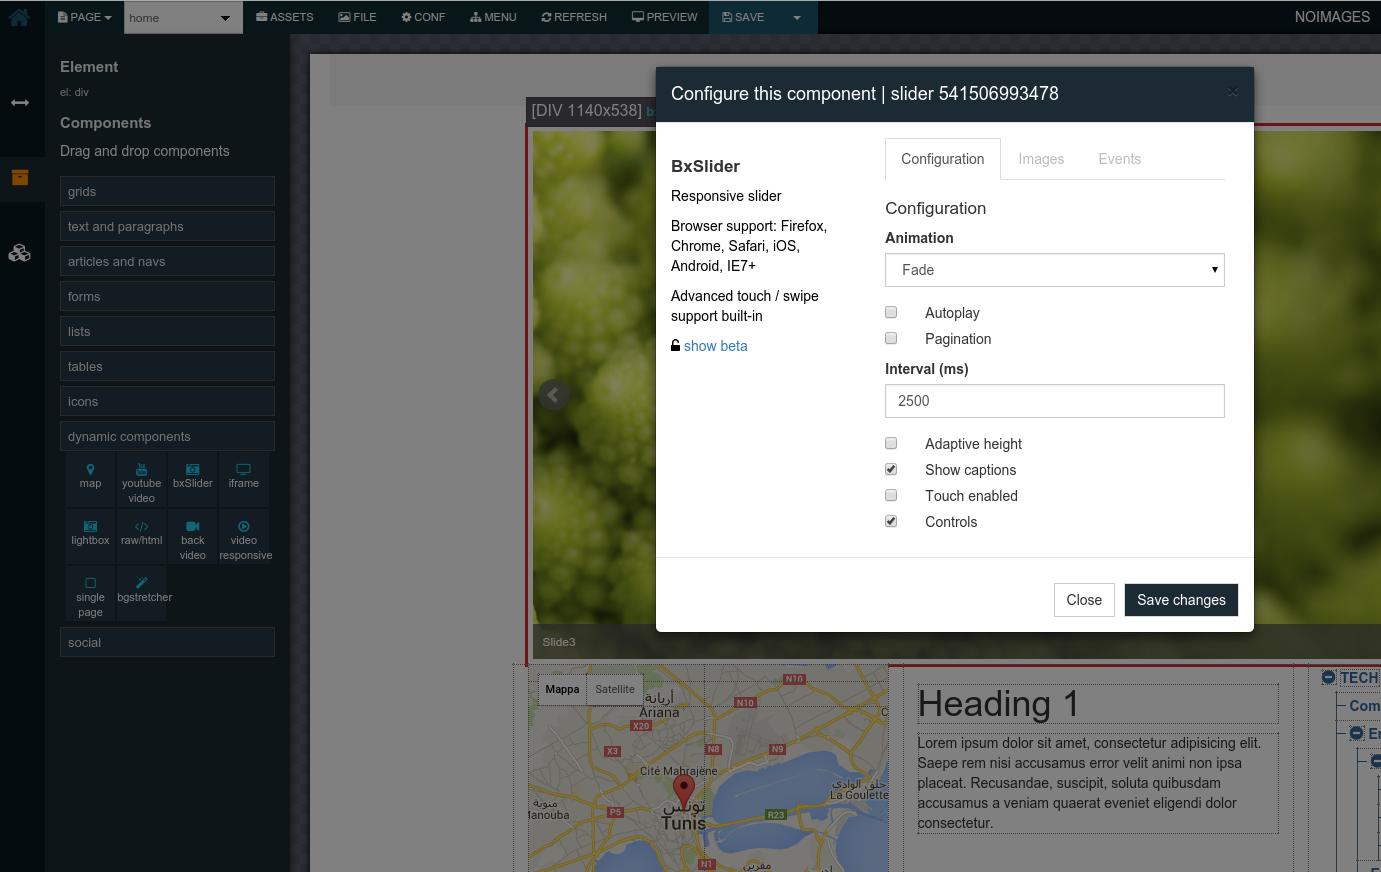Select the bgstretcher component
1381x872 pixels.
(x=144, y=591)
